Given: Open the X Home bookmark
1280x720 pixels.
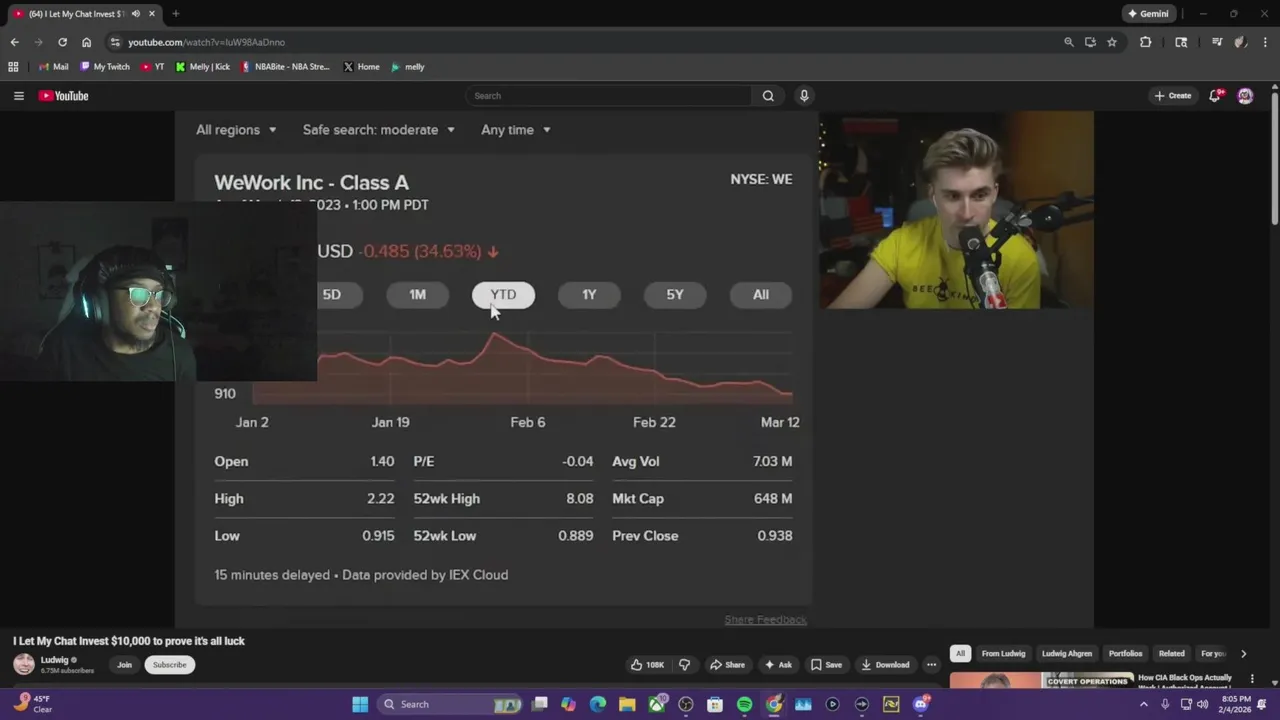Looking at the screenshot, I should click(361, 67).
